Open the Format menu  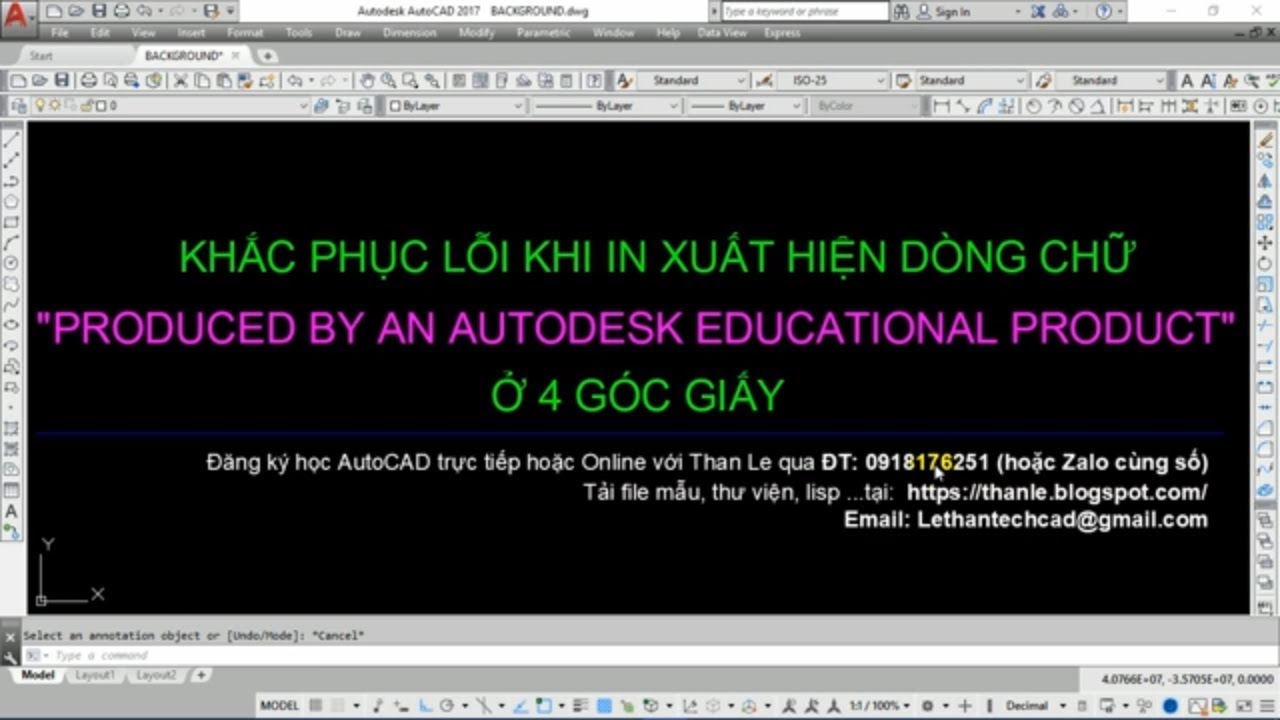(245, 32)
